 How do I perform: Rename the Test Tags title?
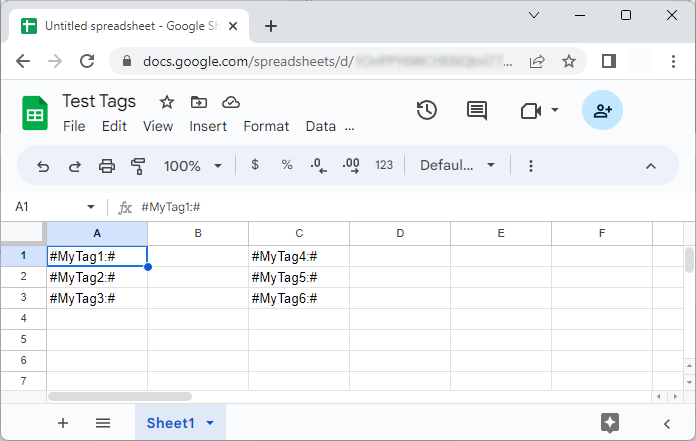(x=99, y=102)
